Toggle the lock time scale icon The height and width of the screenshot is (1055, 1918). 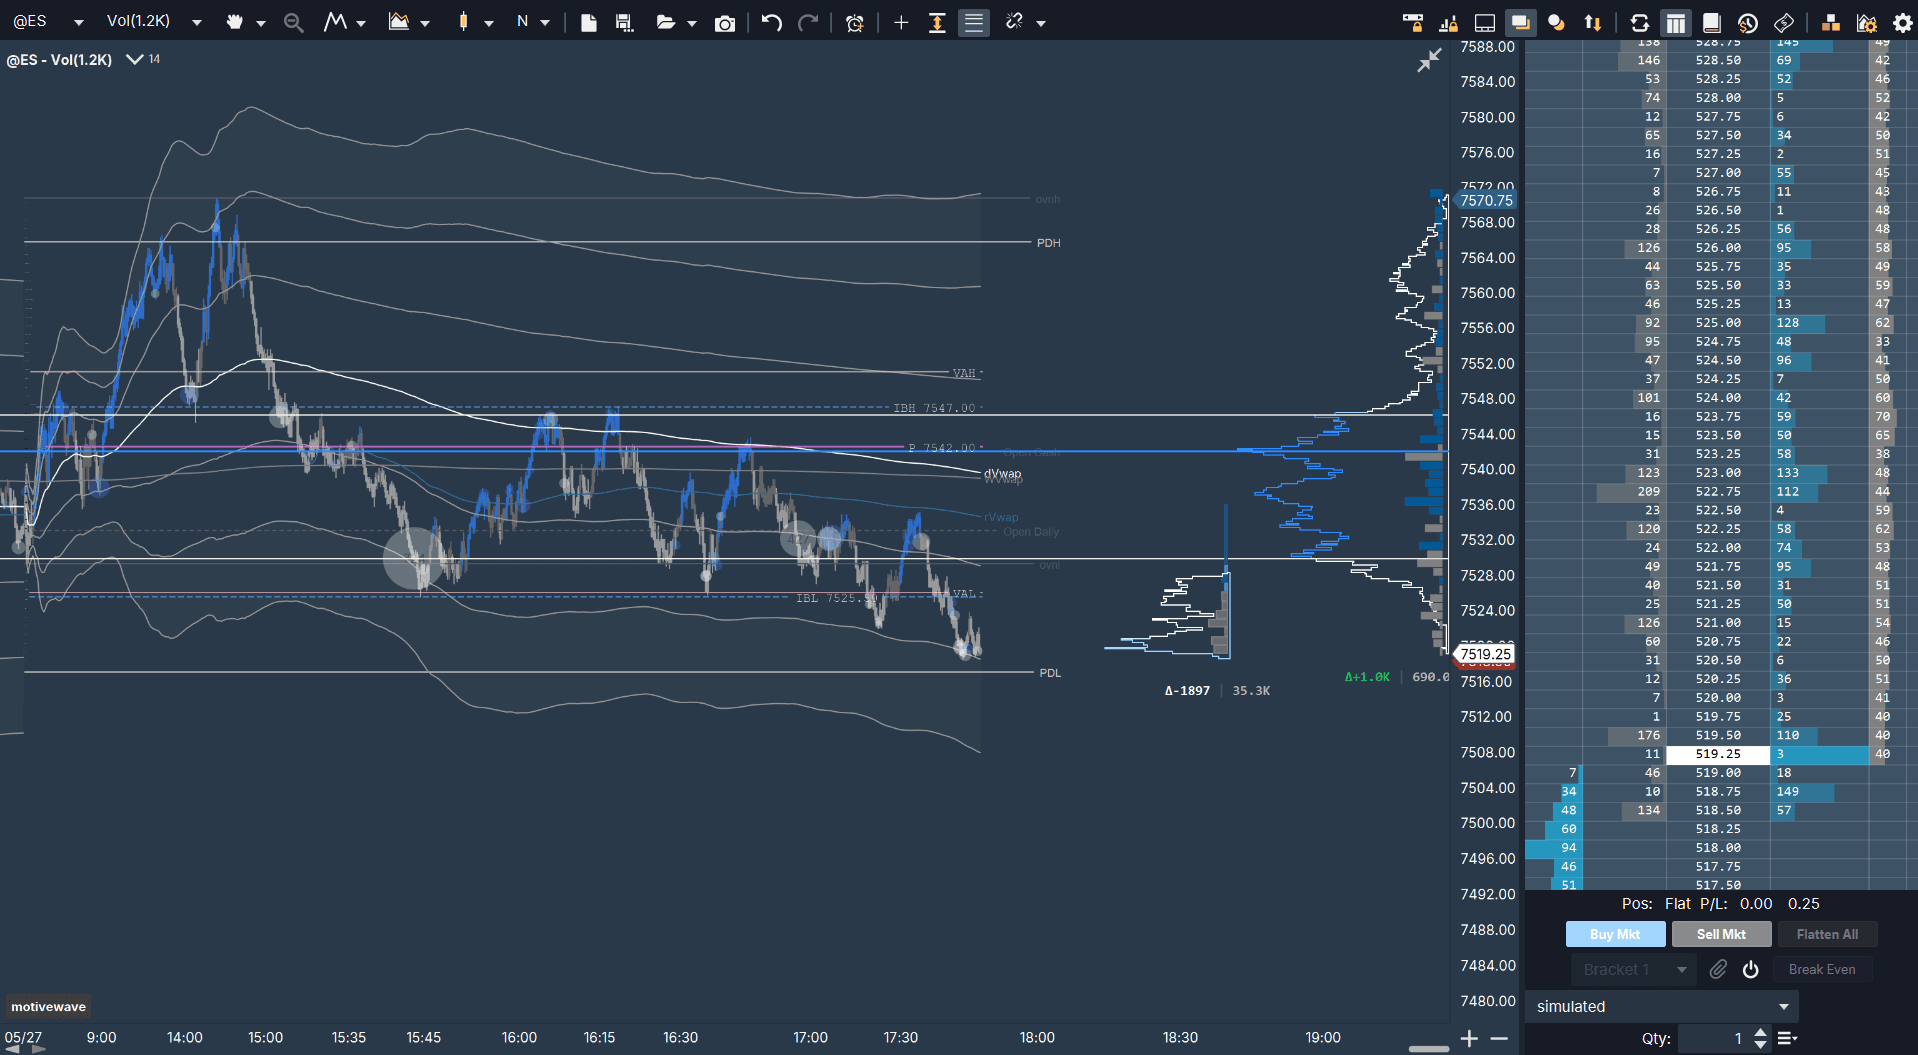click(1413, 22)
